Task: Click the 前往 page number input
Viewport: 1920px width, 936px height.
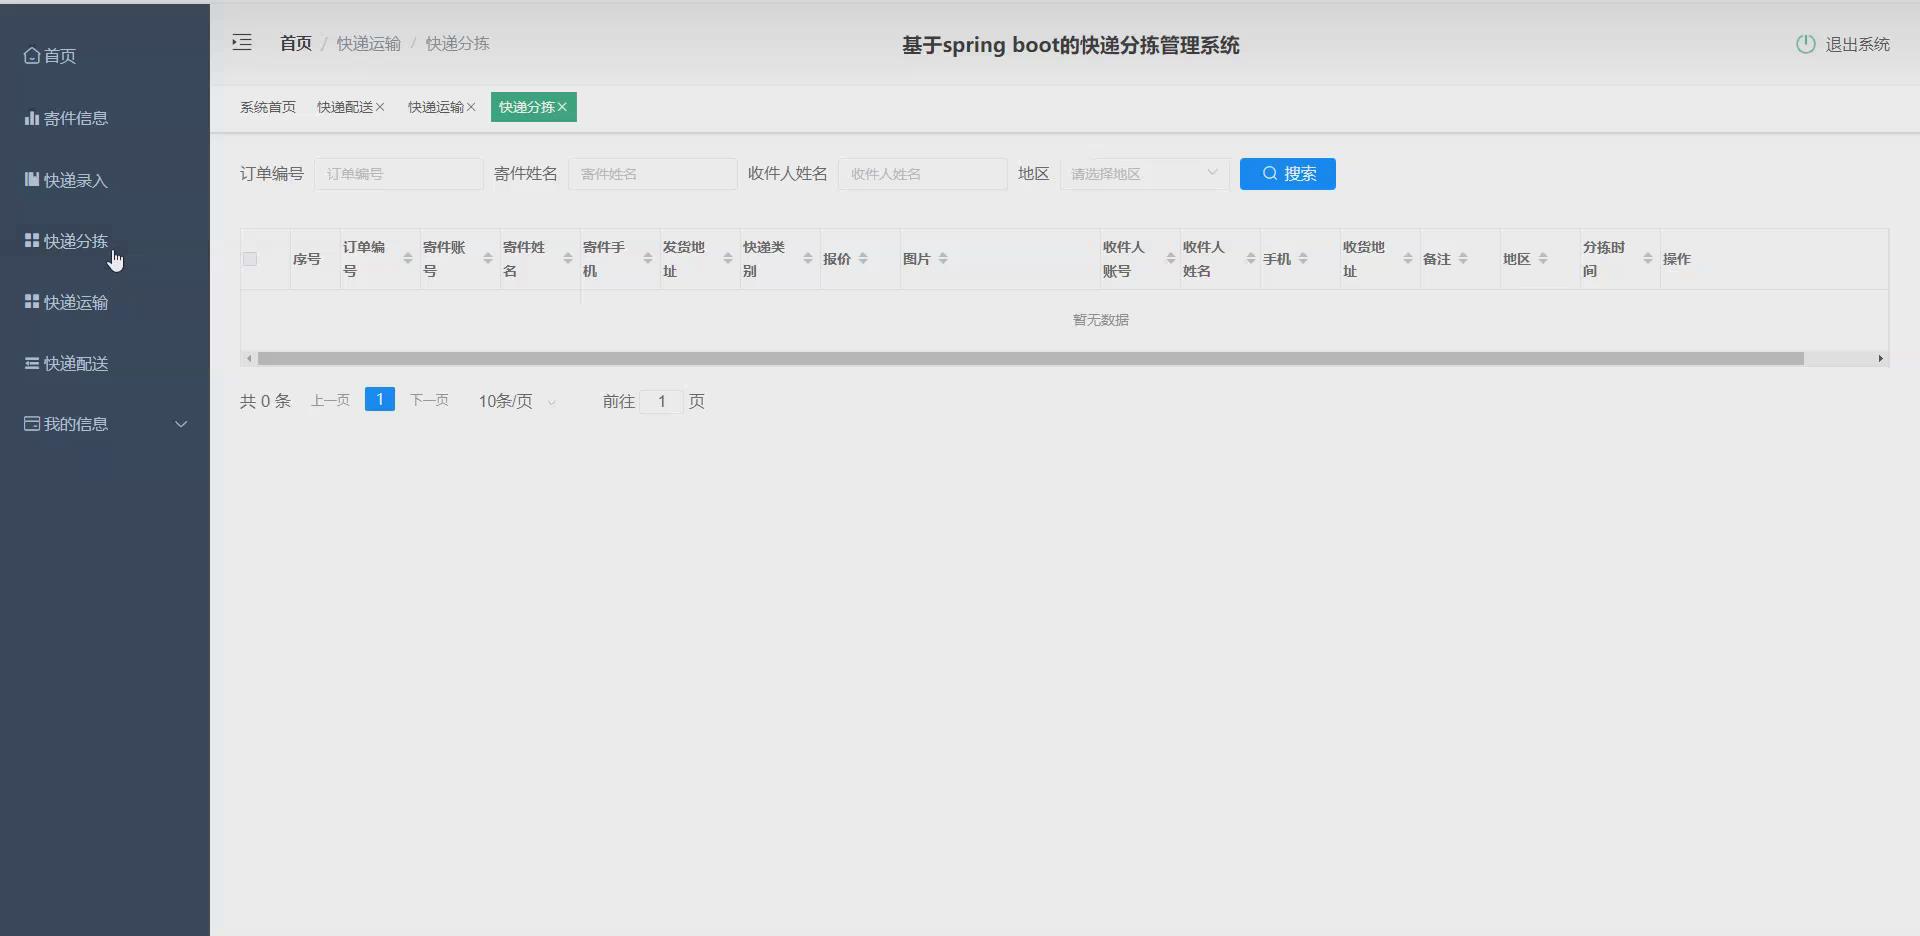Action: coord(662,401)
